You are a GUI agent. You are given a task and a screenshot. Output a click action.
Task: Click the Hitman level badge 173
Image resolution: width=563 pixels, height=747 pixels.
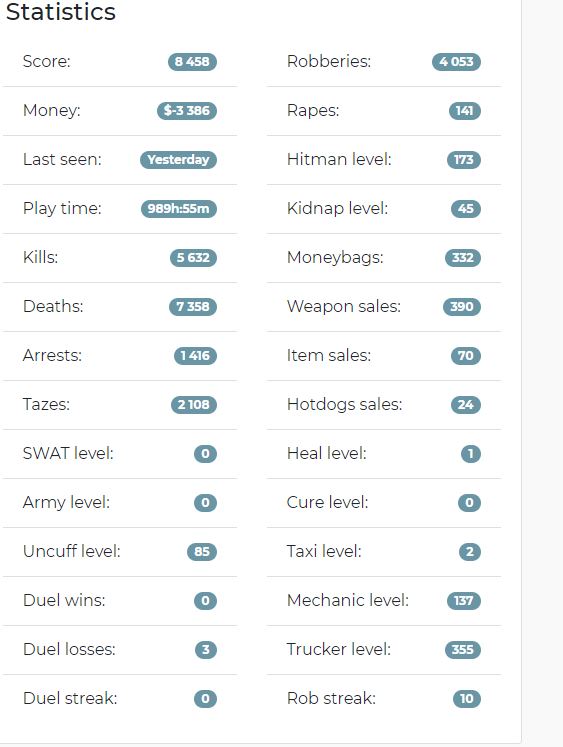(464, 160)
